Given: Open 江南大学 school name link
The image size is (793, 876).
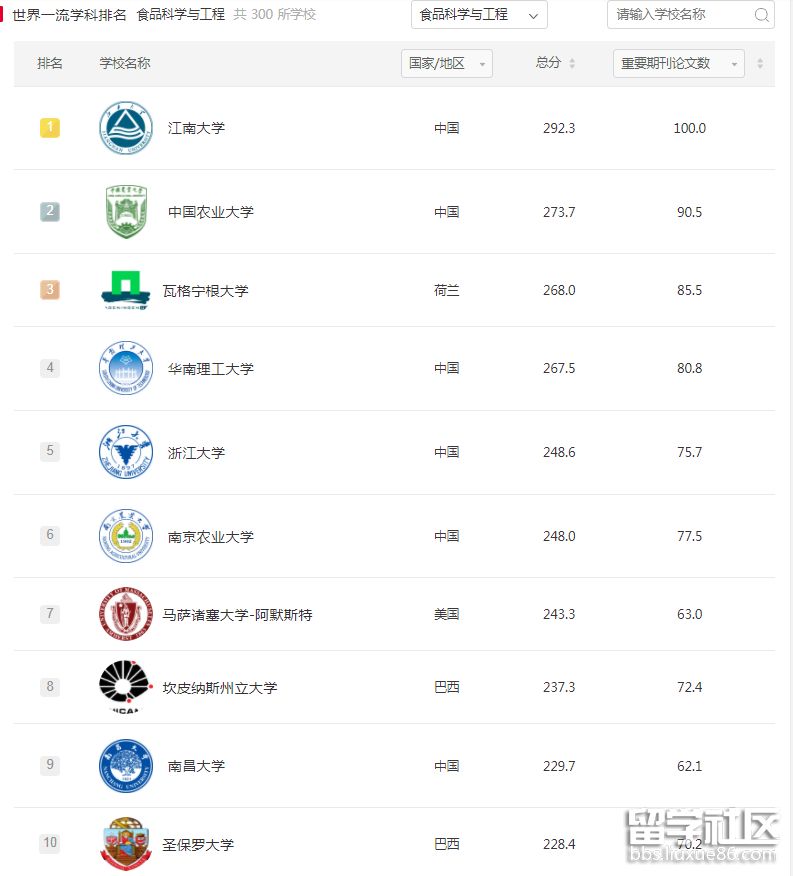Looking at the screenshot, I should click(196, 128).
